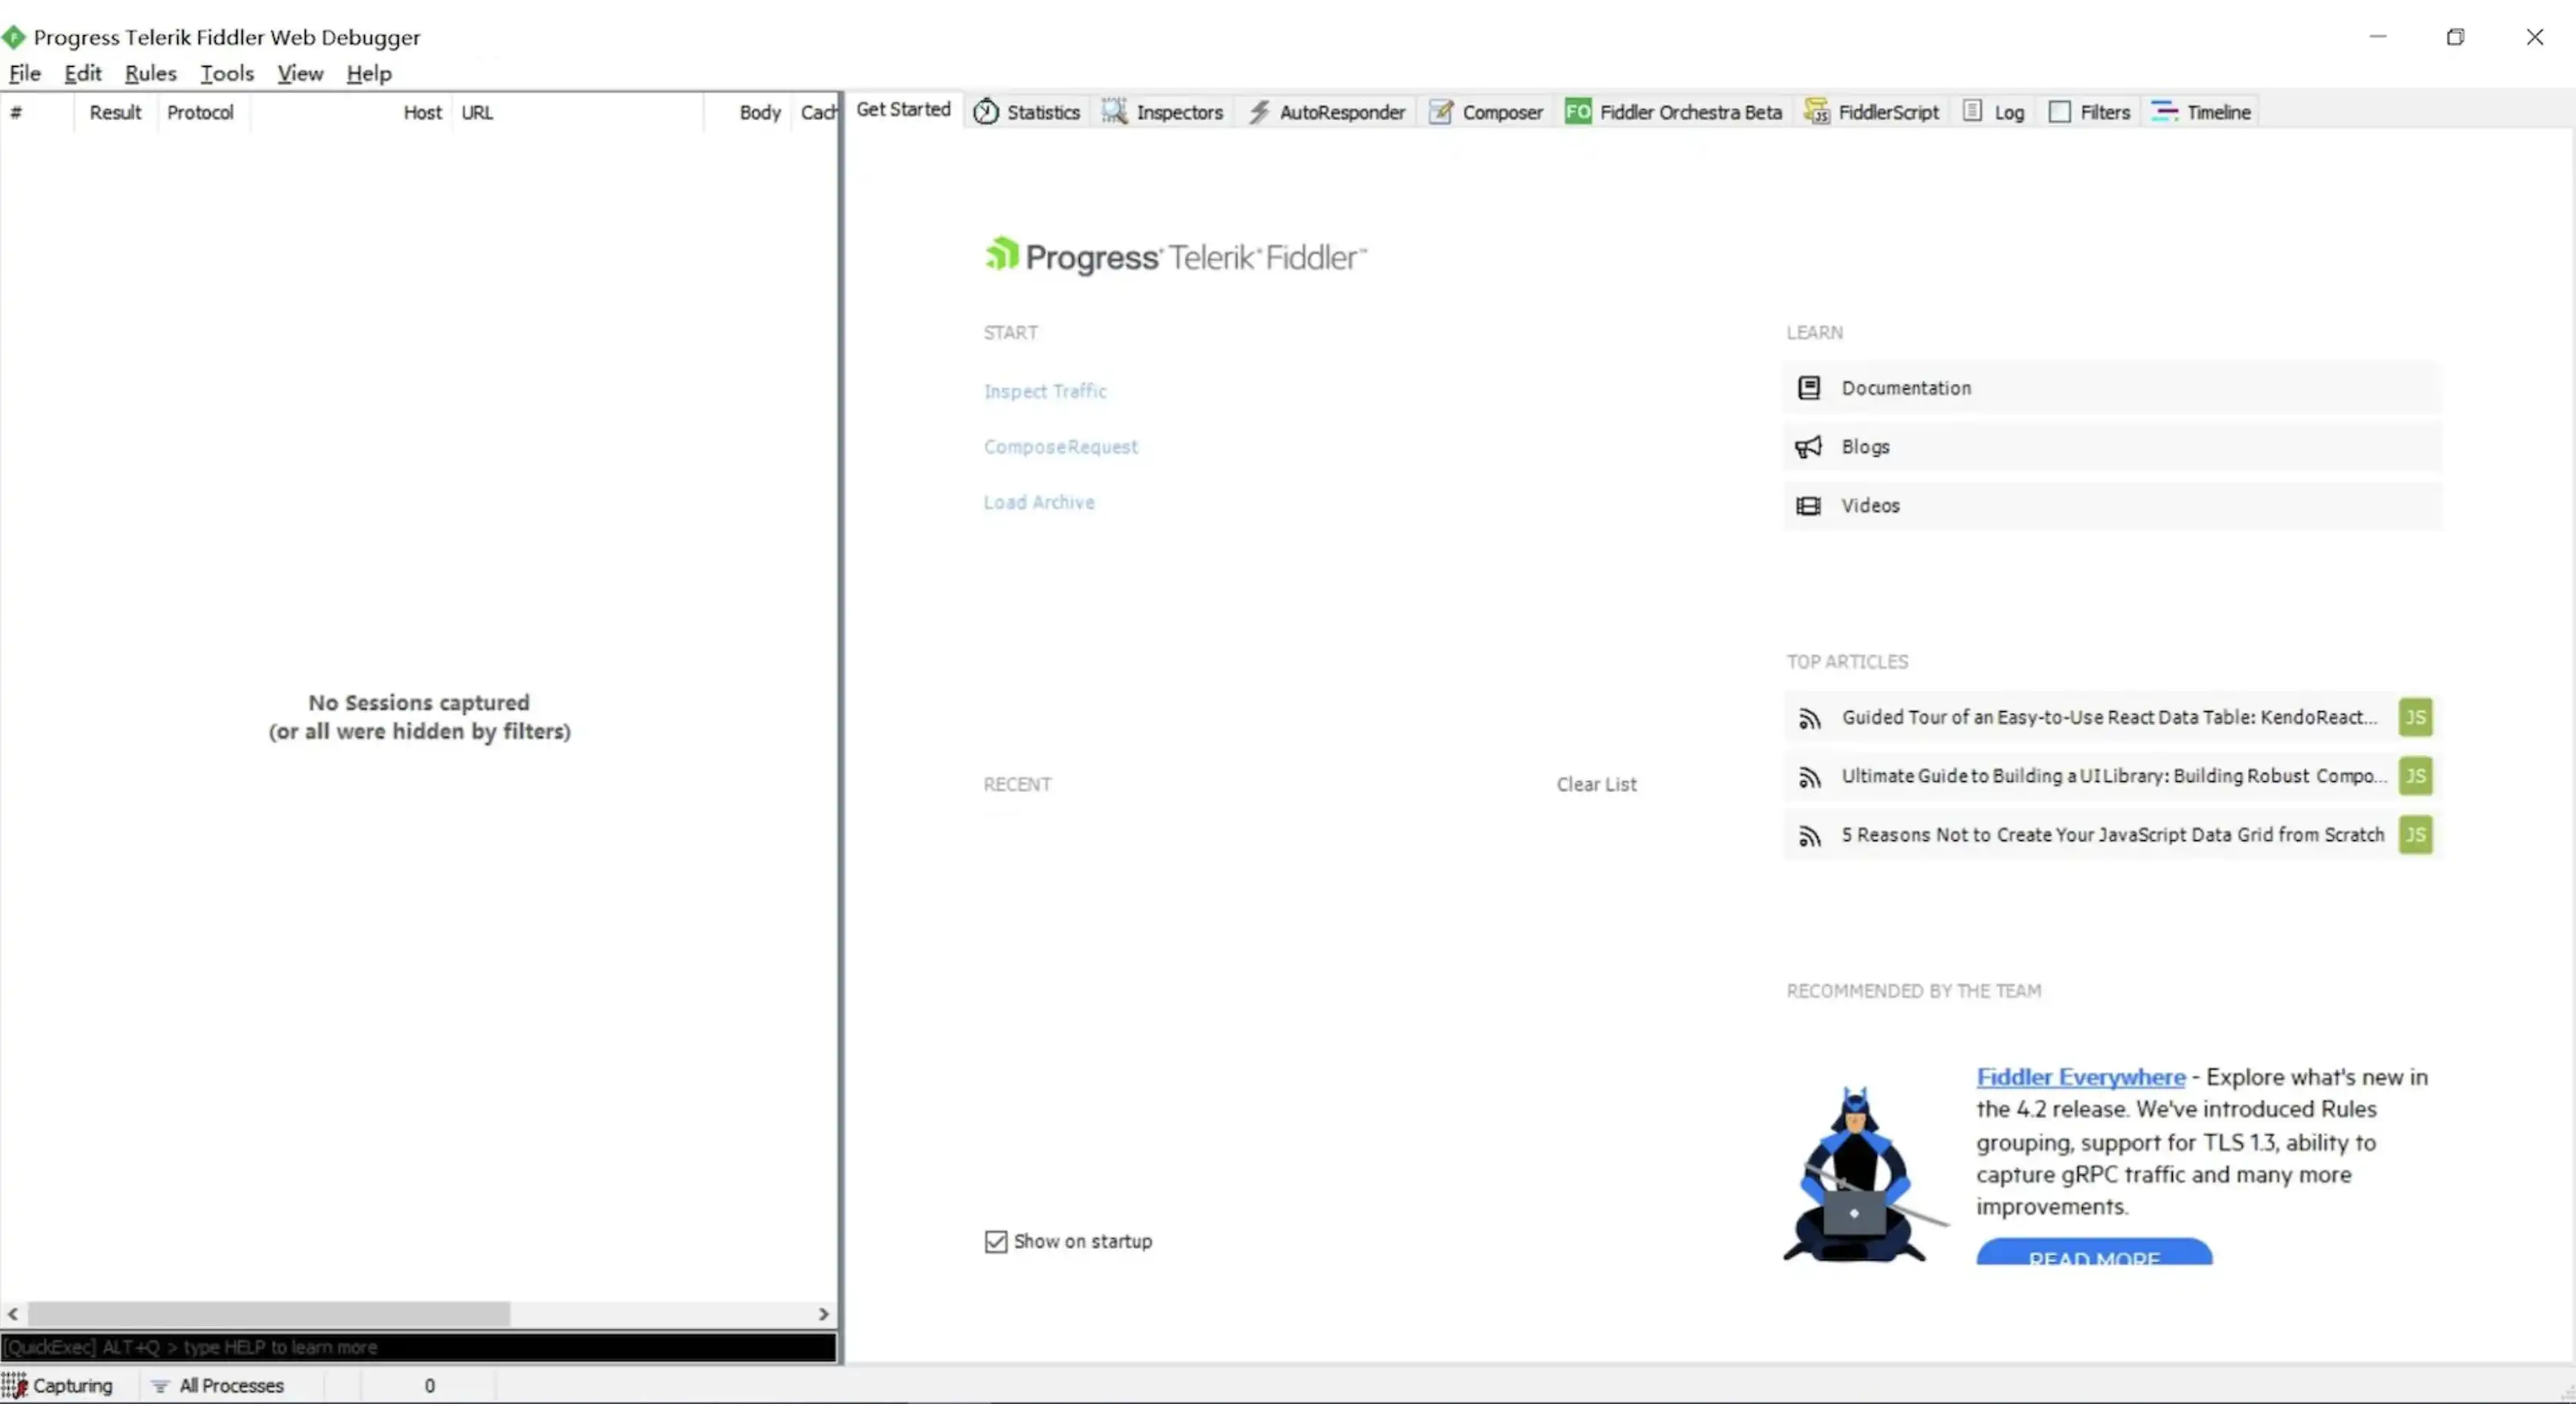The image size is (2576, 1404).
Task: Click the READ MORE button
Action: pyautogui.click(x=2094, y=1252)
